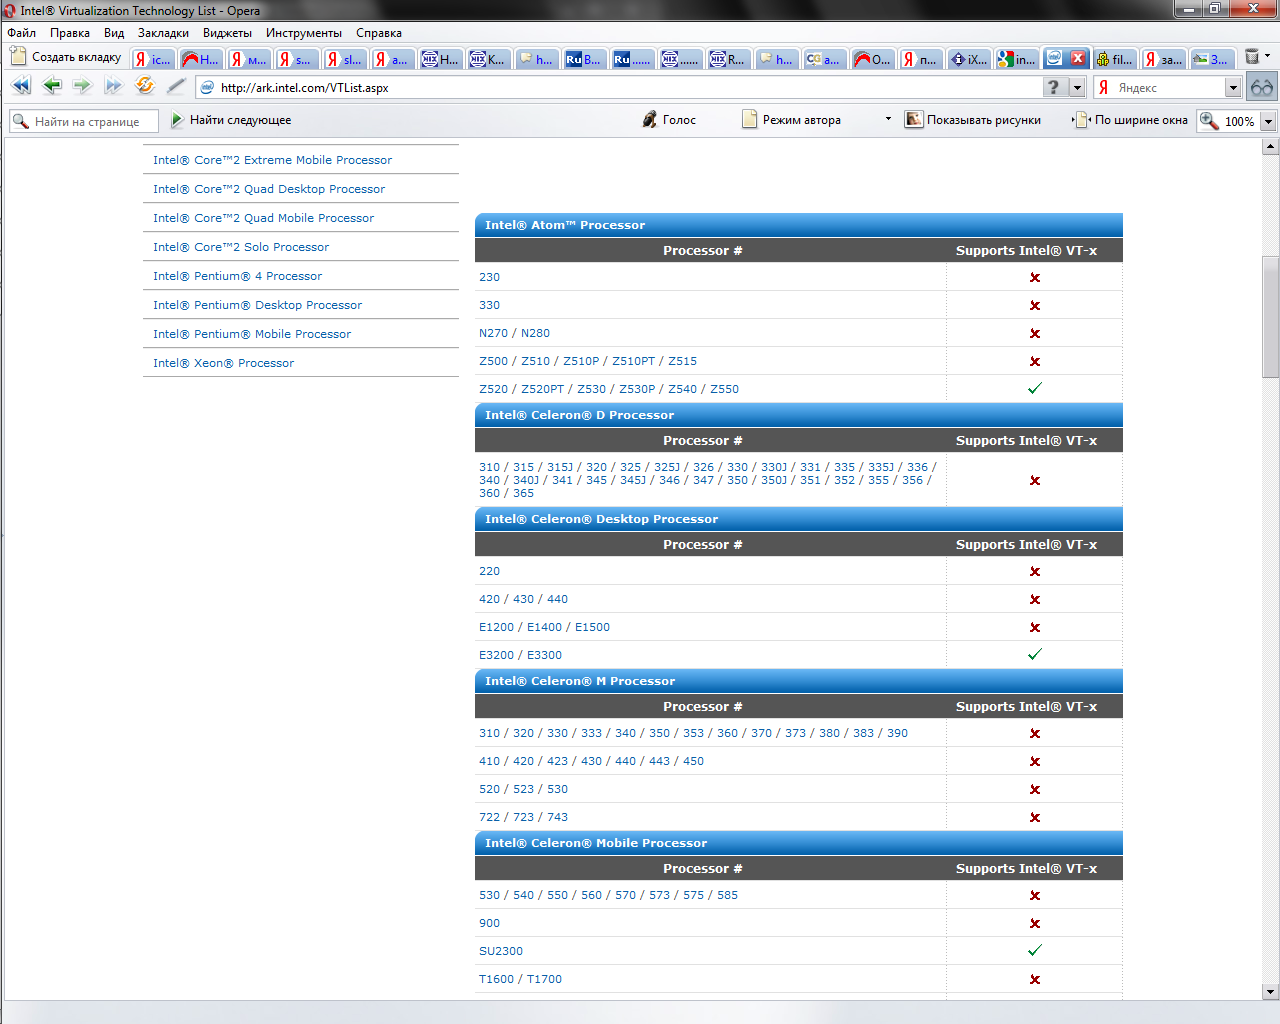Click the scrollbar up arrow
This screenshot has height=1024, width=1280.
pos(1270,147)
